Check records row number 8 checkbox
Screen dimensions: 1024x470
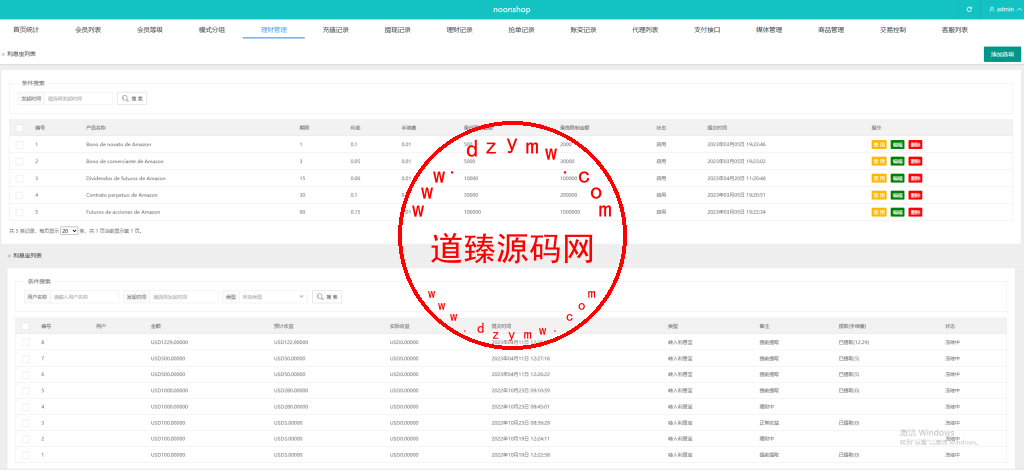25,342
